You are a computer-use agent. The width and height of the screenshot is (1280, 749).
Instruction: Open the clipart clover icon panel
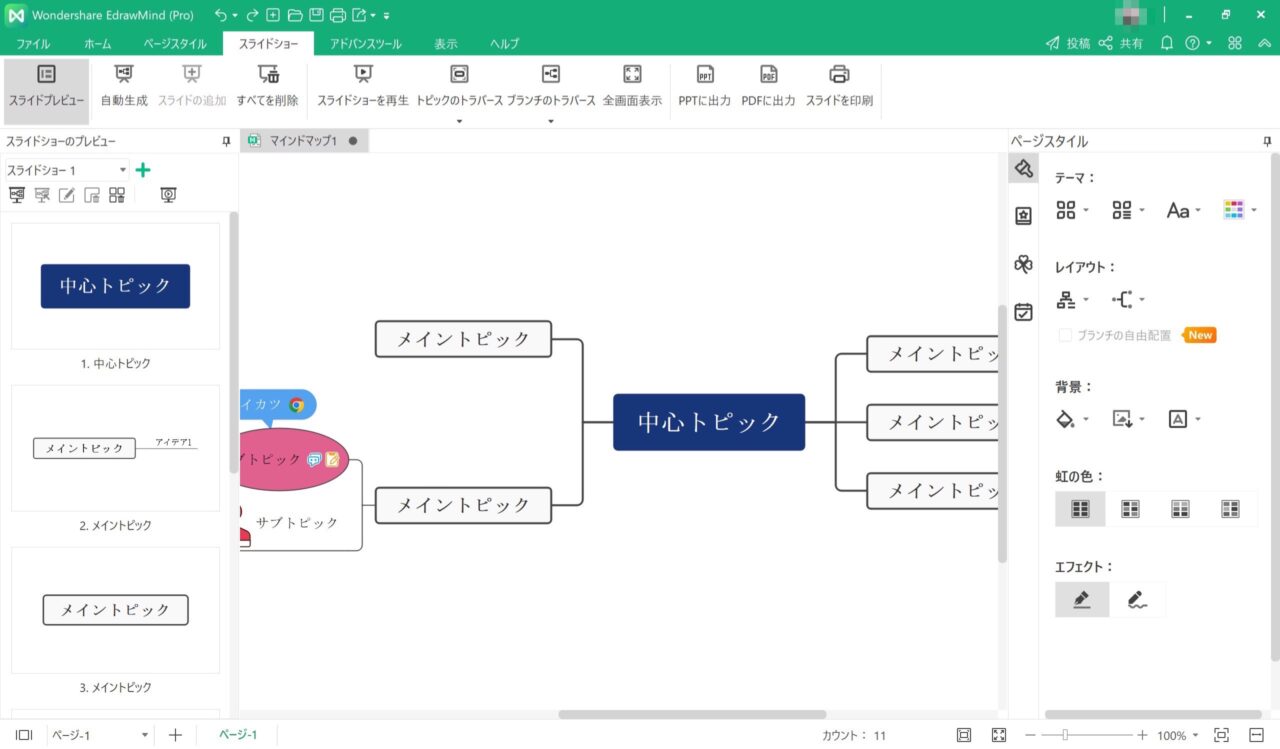1023,264
